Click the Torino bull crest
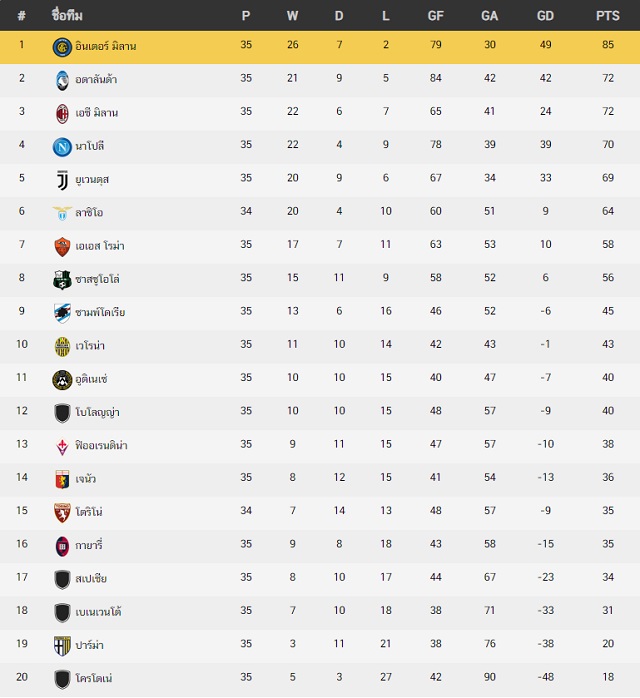Screen dimensions: 640x698 (x=62, y=513)
